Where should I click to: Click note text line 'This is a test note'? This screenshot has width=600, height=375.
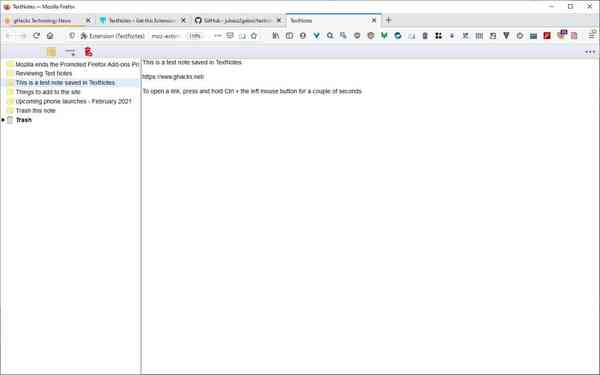click(192, 62)
